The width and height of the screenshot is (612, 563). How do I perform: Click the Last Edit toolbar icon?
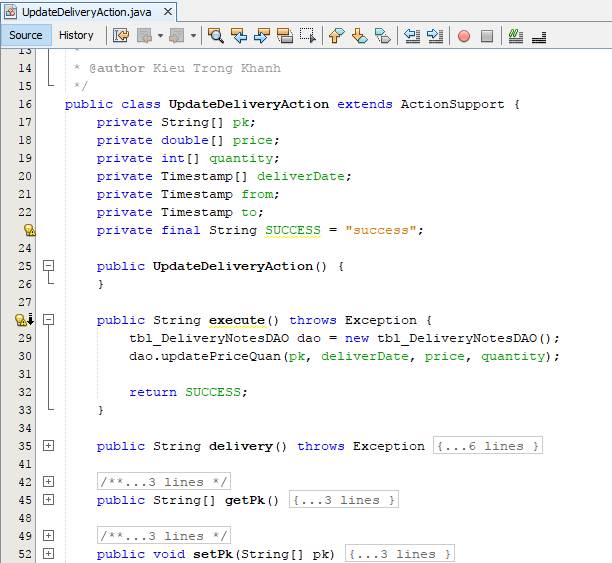pyautogui.click(x=121, y=36)
